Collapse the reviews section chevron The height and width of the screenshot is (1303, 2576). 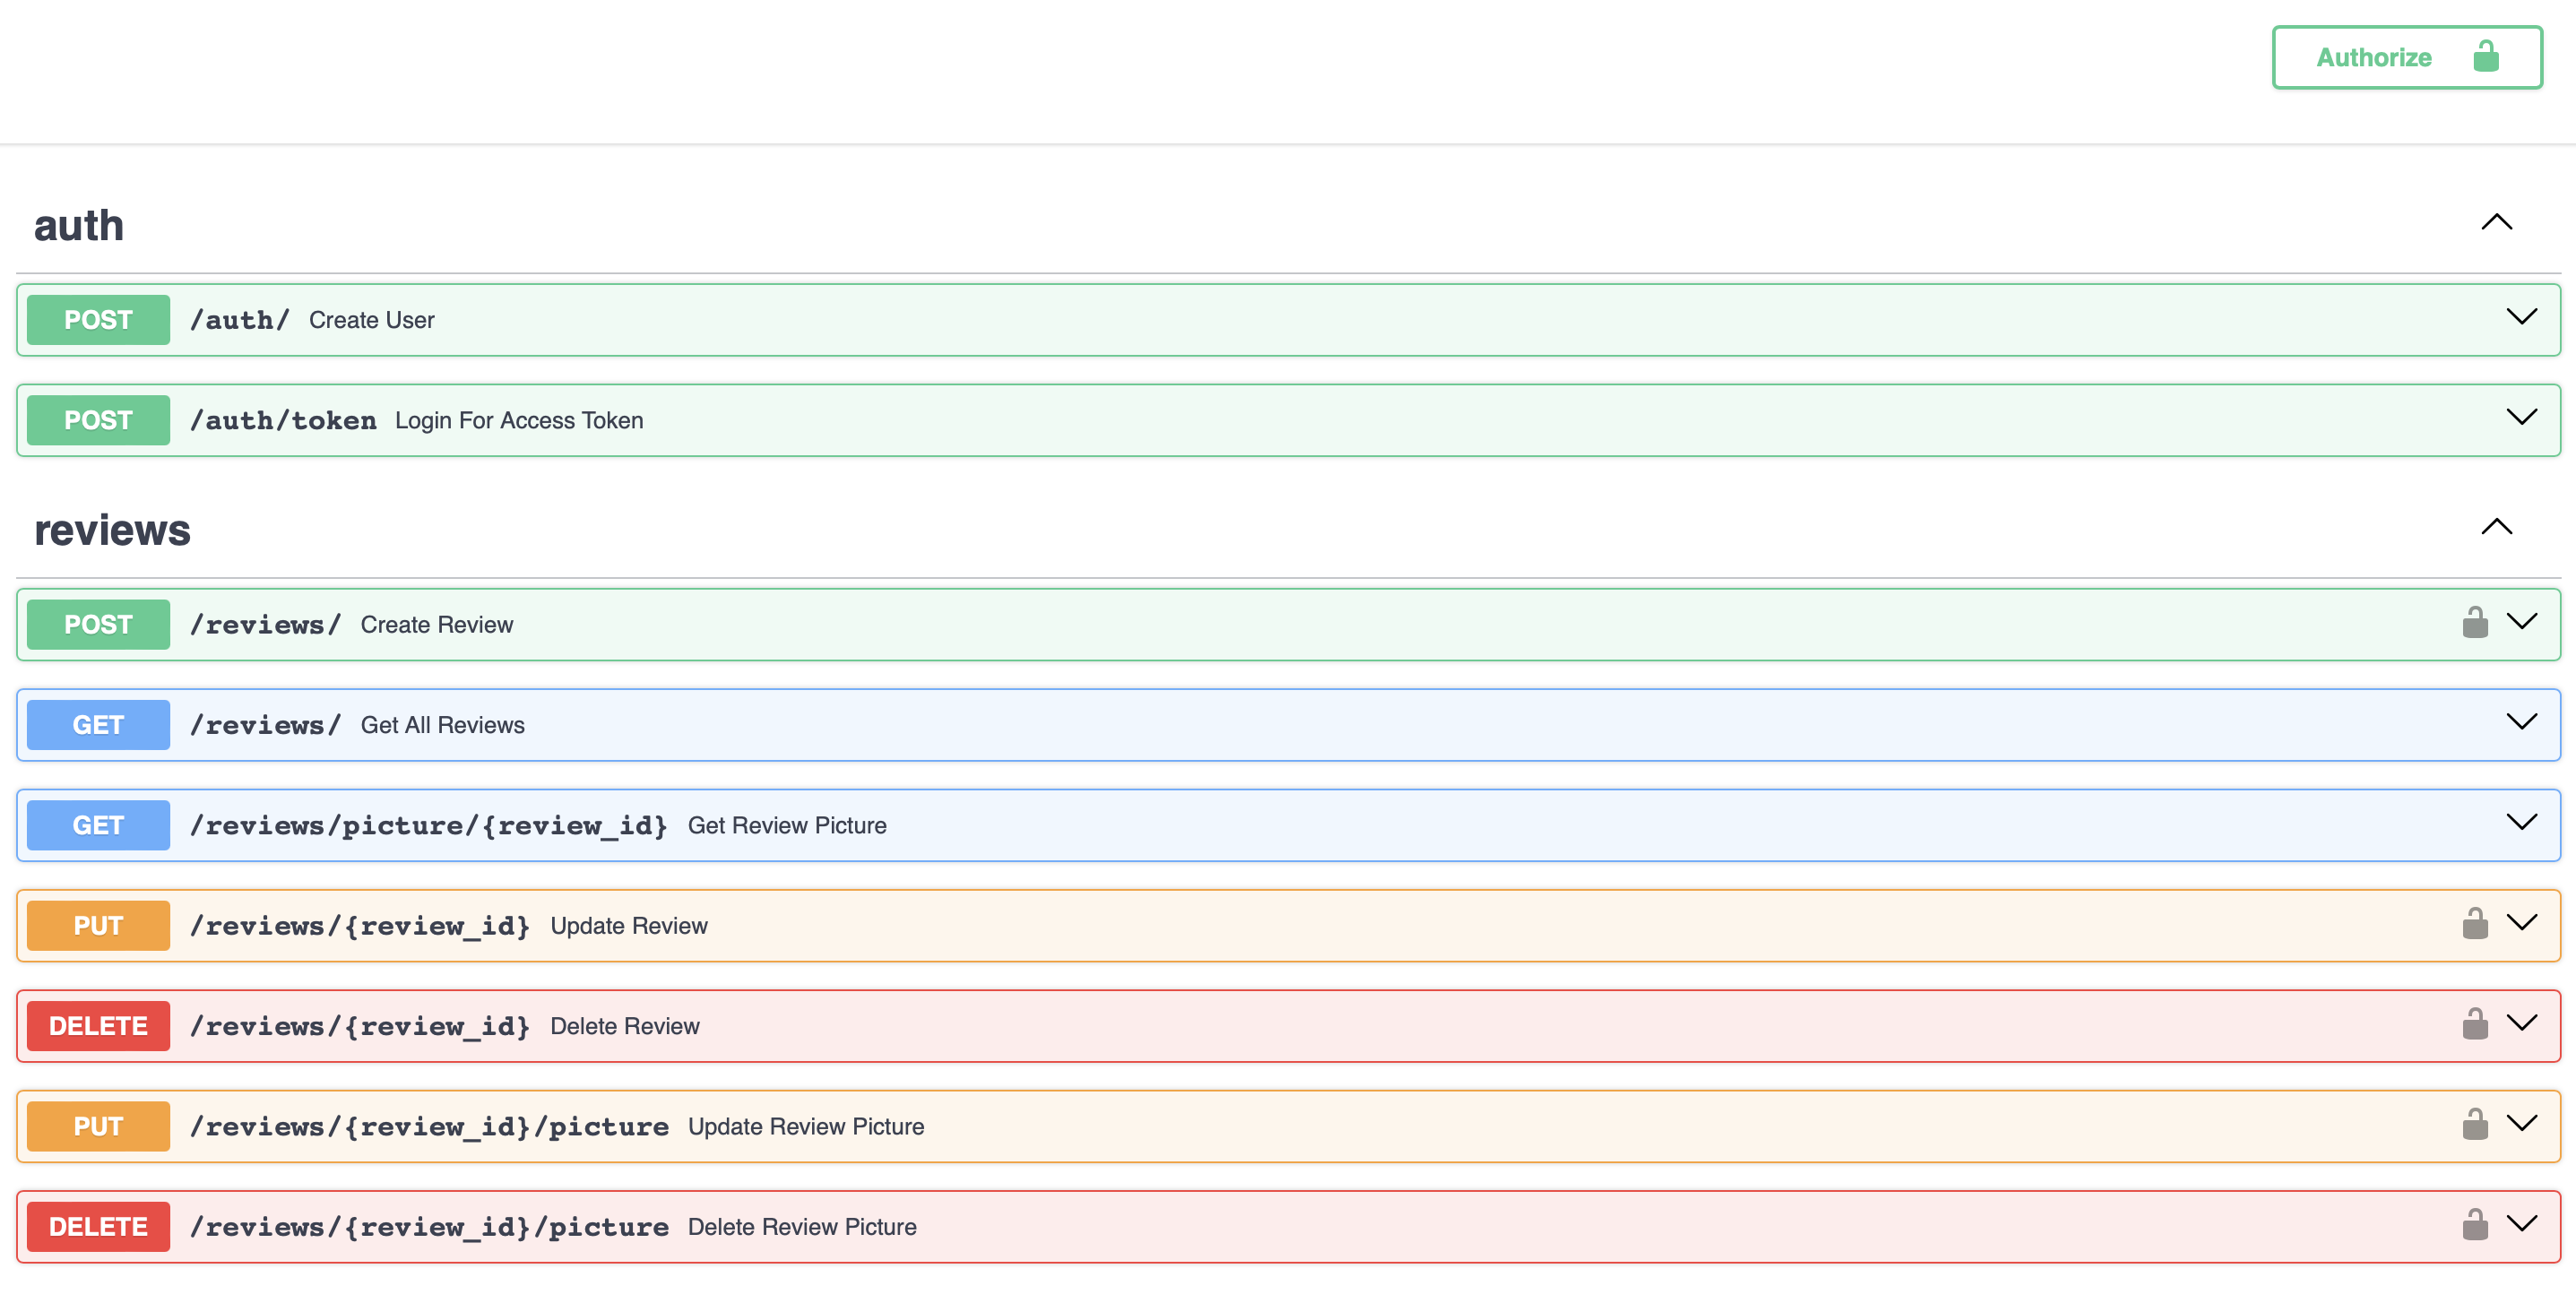point(2497,527)
